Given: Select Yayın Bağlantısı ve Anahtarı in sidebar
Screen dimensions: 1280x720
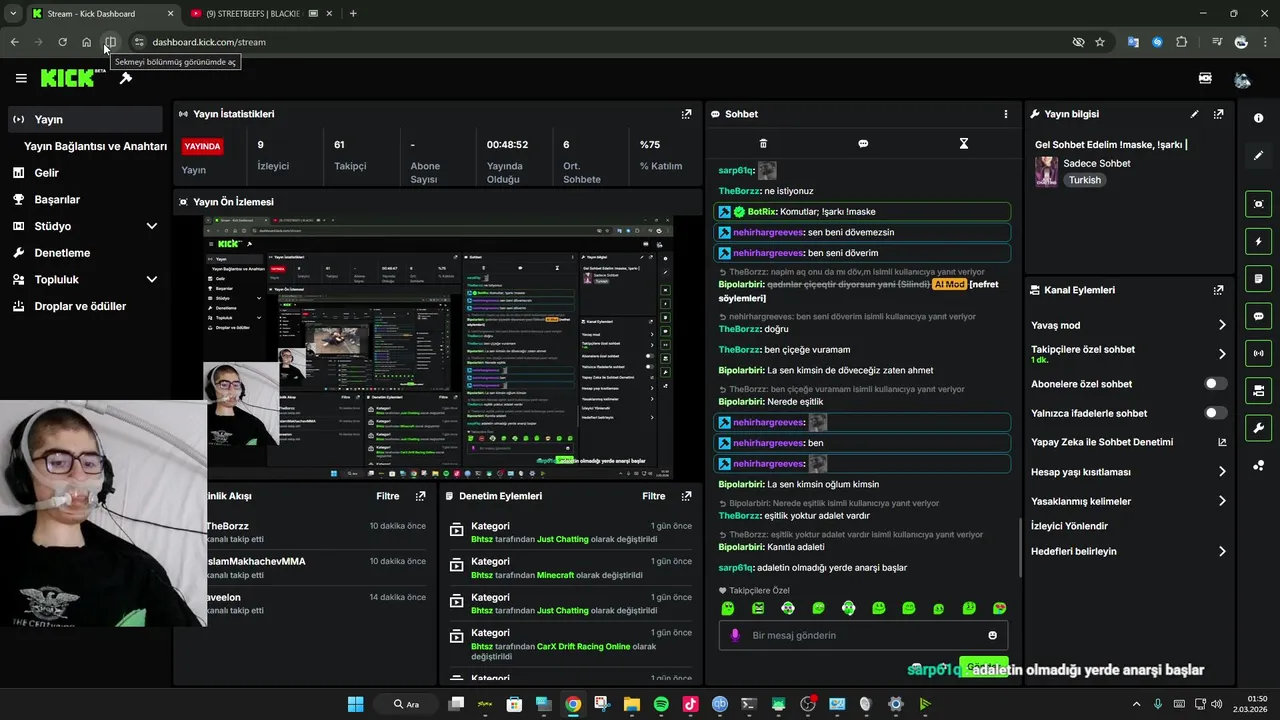Looking at the screenshot, I should point(95,146).
